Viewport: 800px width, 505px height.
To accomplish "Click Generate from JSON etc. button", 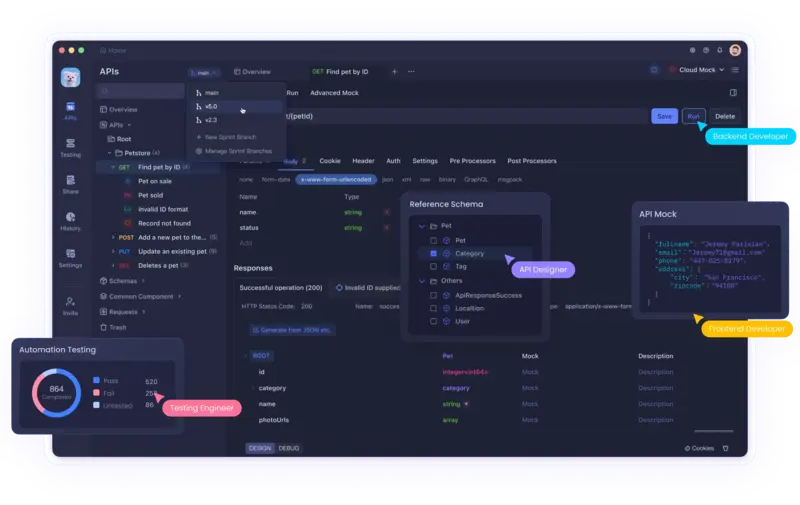I will point(292,330).
